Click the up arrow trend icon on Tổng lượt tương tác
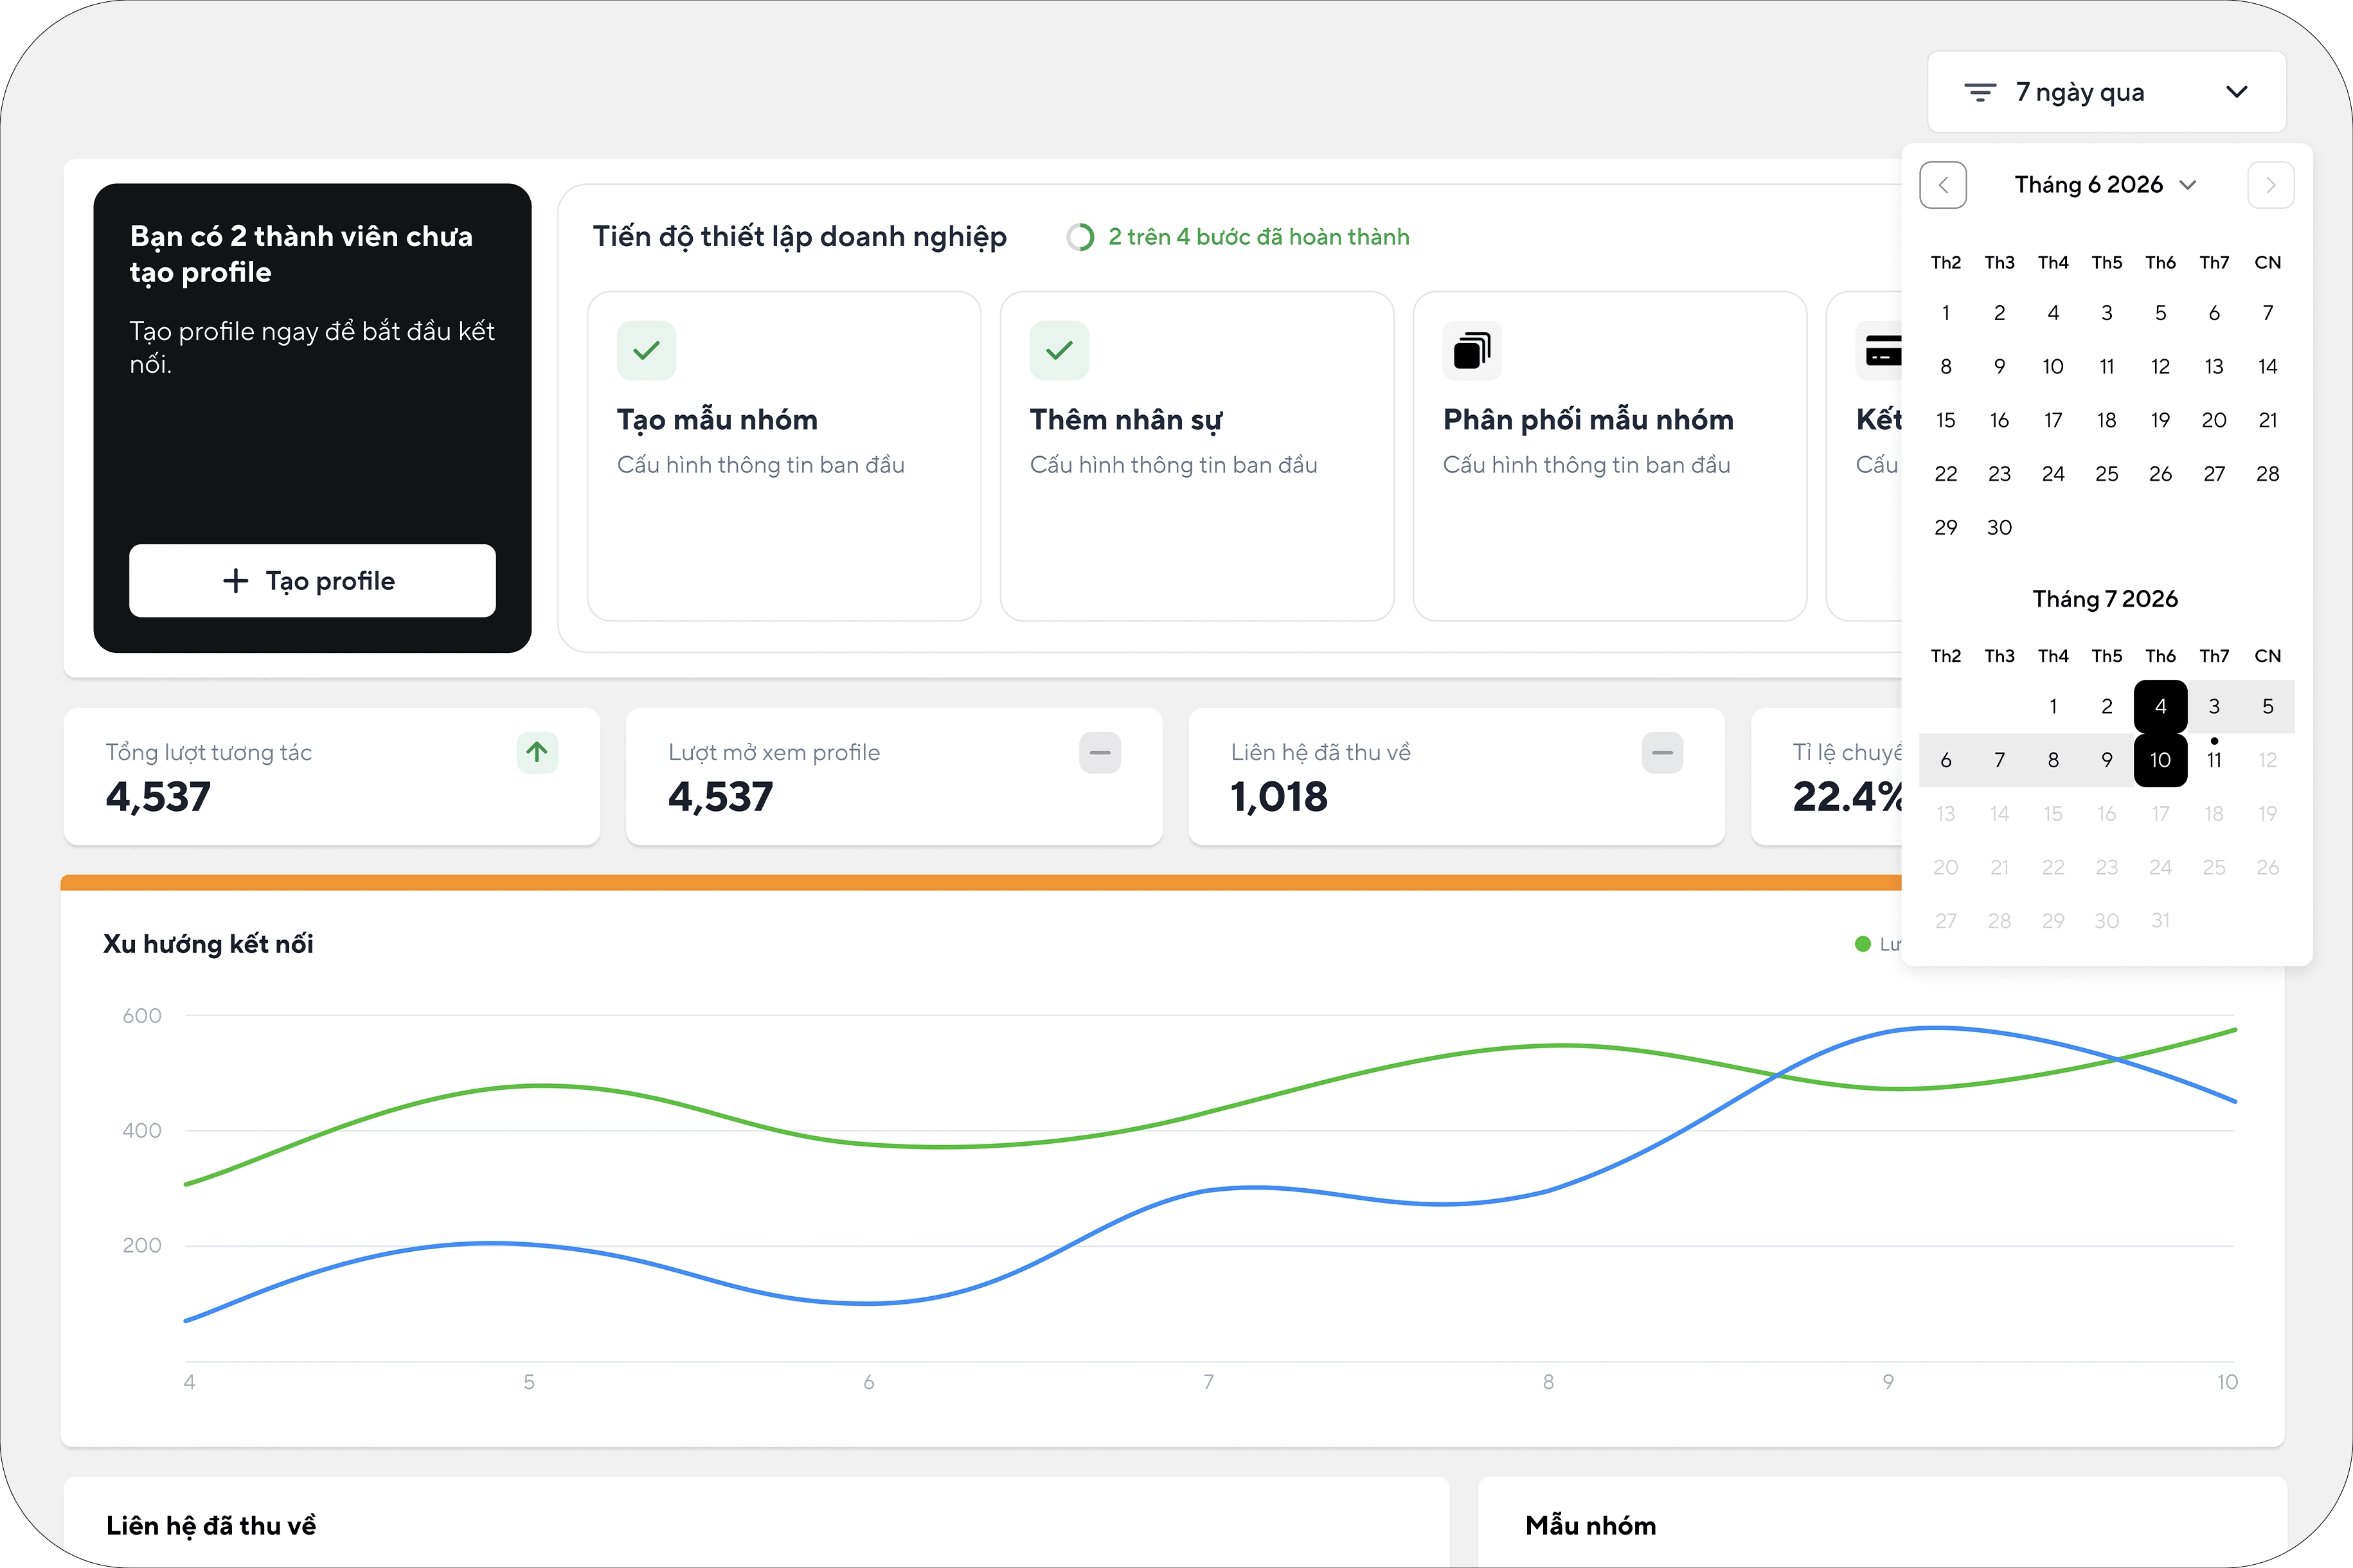Screen dimensions: 2353x1568 [x=537, y=752]
